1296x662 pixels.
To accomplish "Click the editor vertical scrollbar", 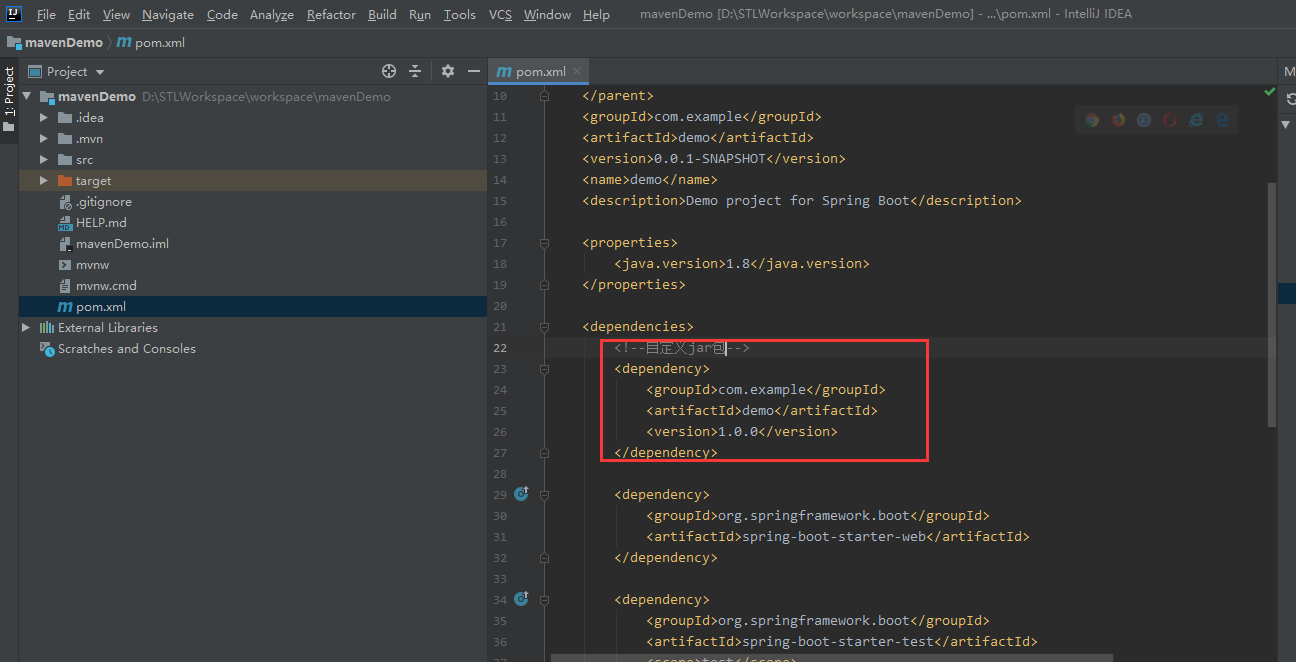I will [x=1272, y=304].
